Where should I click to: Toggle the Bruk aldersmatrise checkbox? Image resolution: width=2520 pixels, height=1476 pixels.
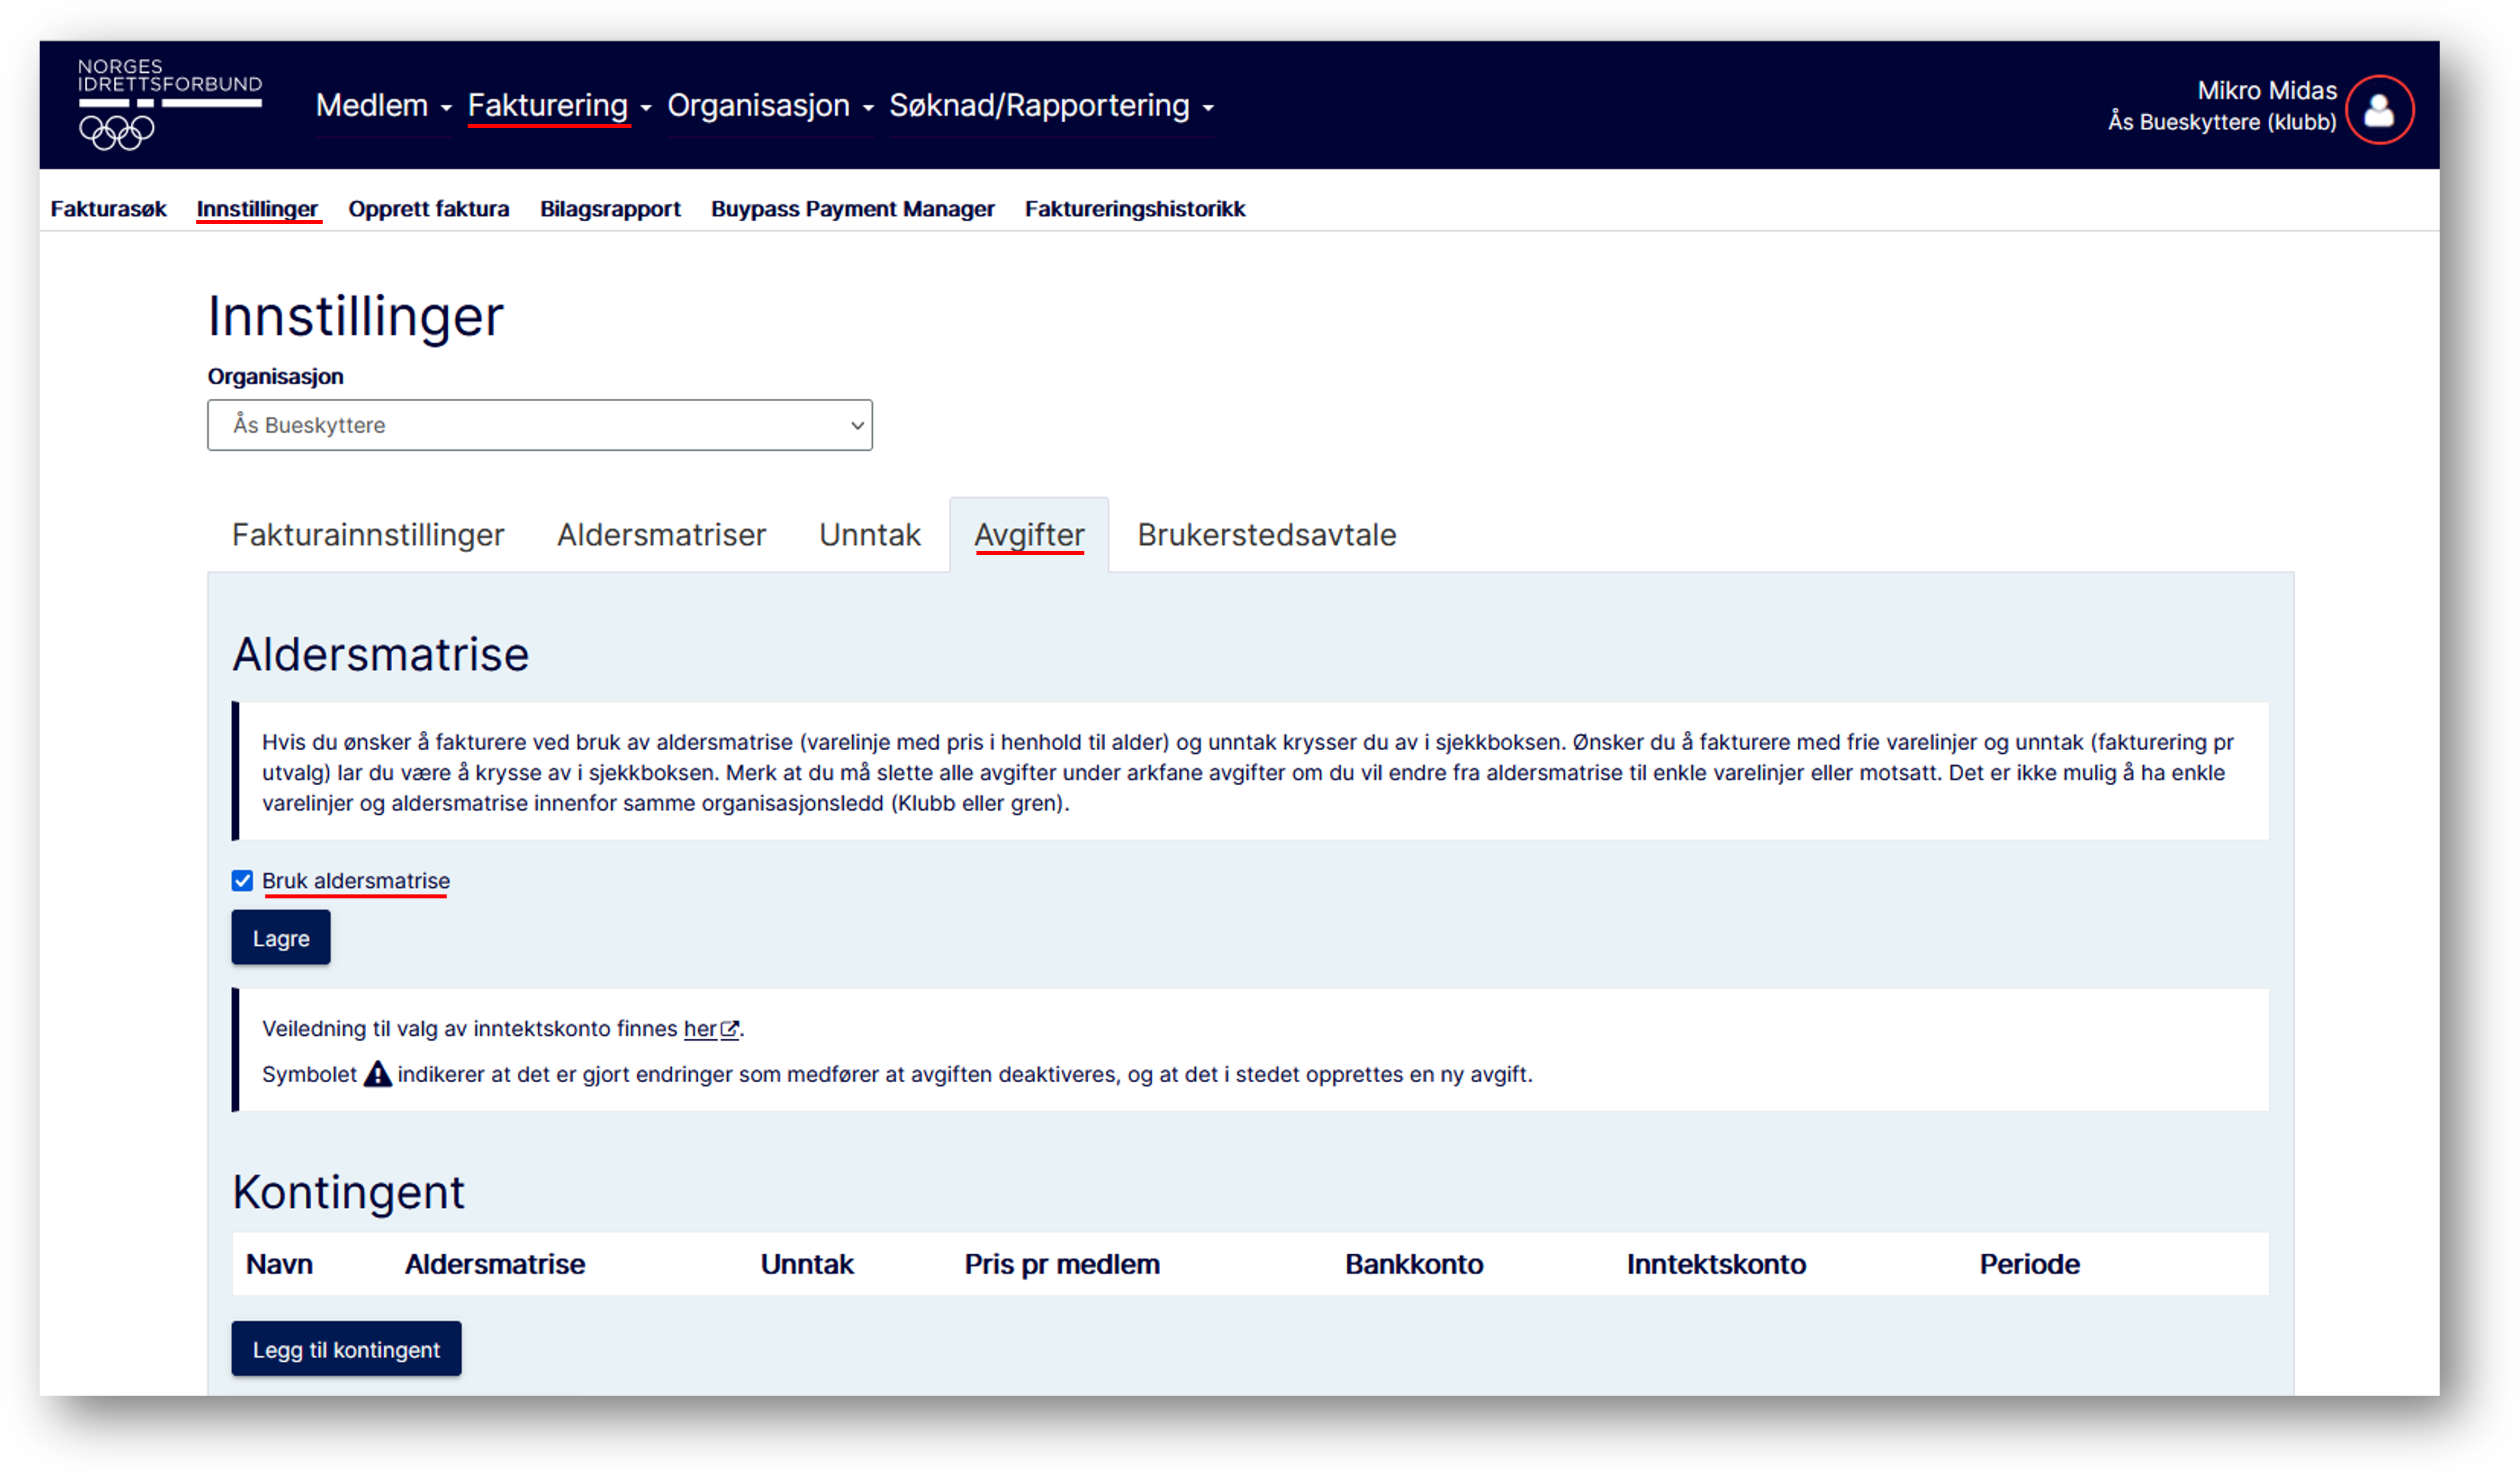(242, 881)
